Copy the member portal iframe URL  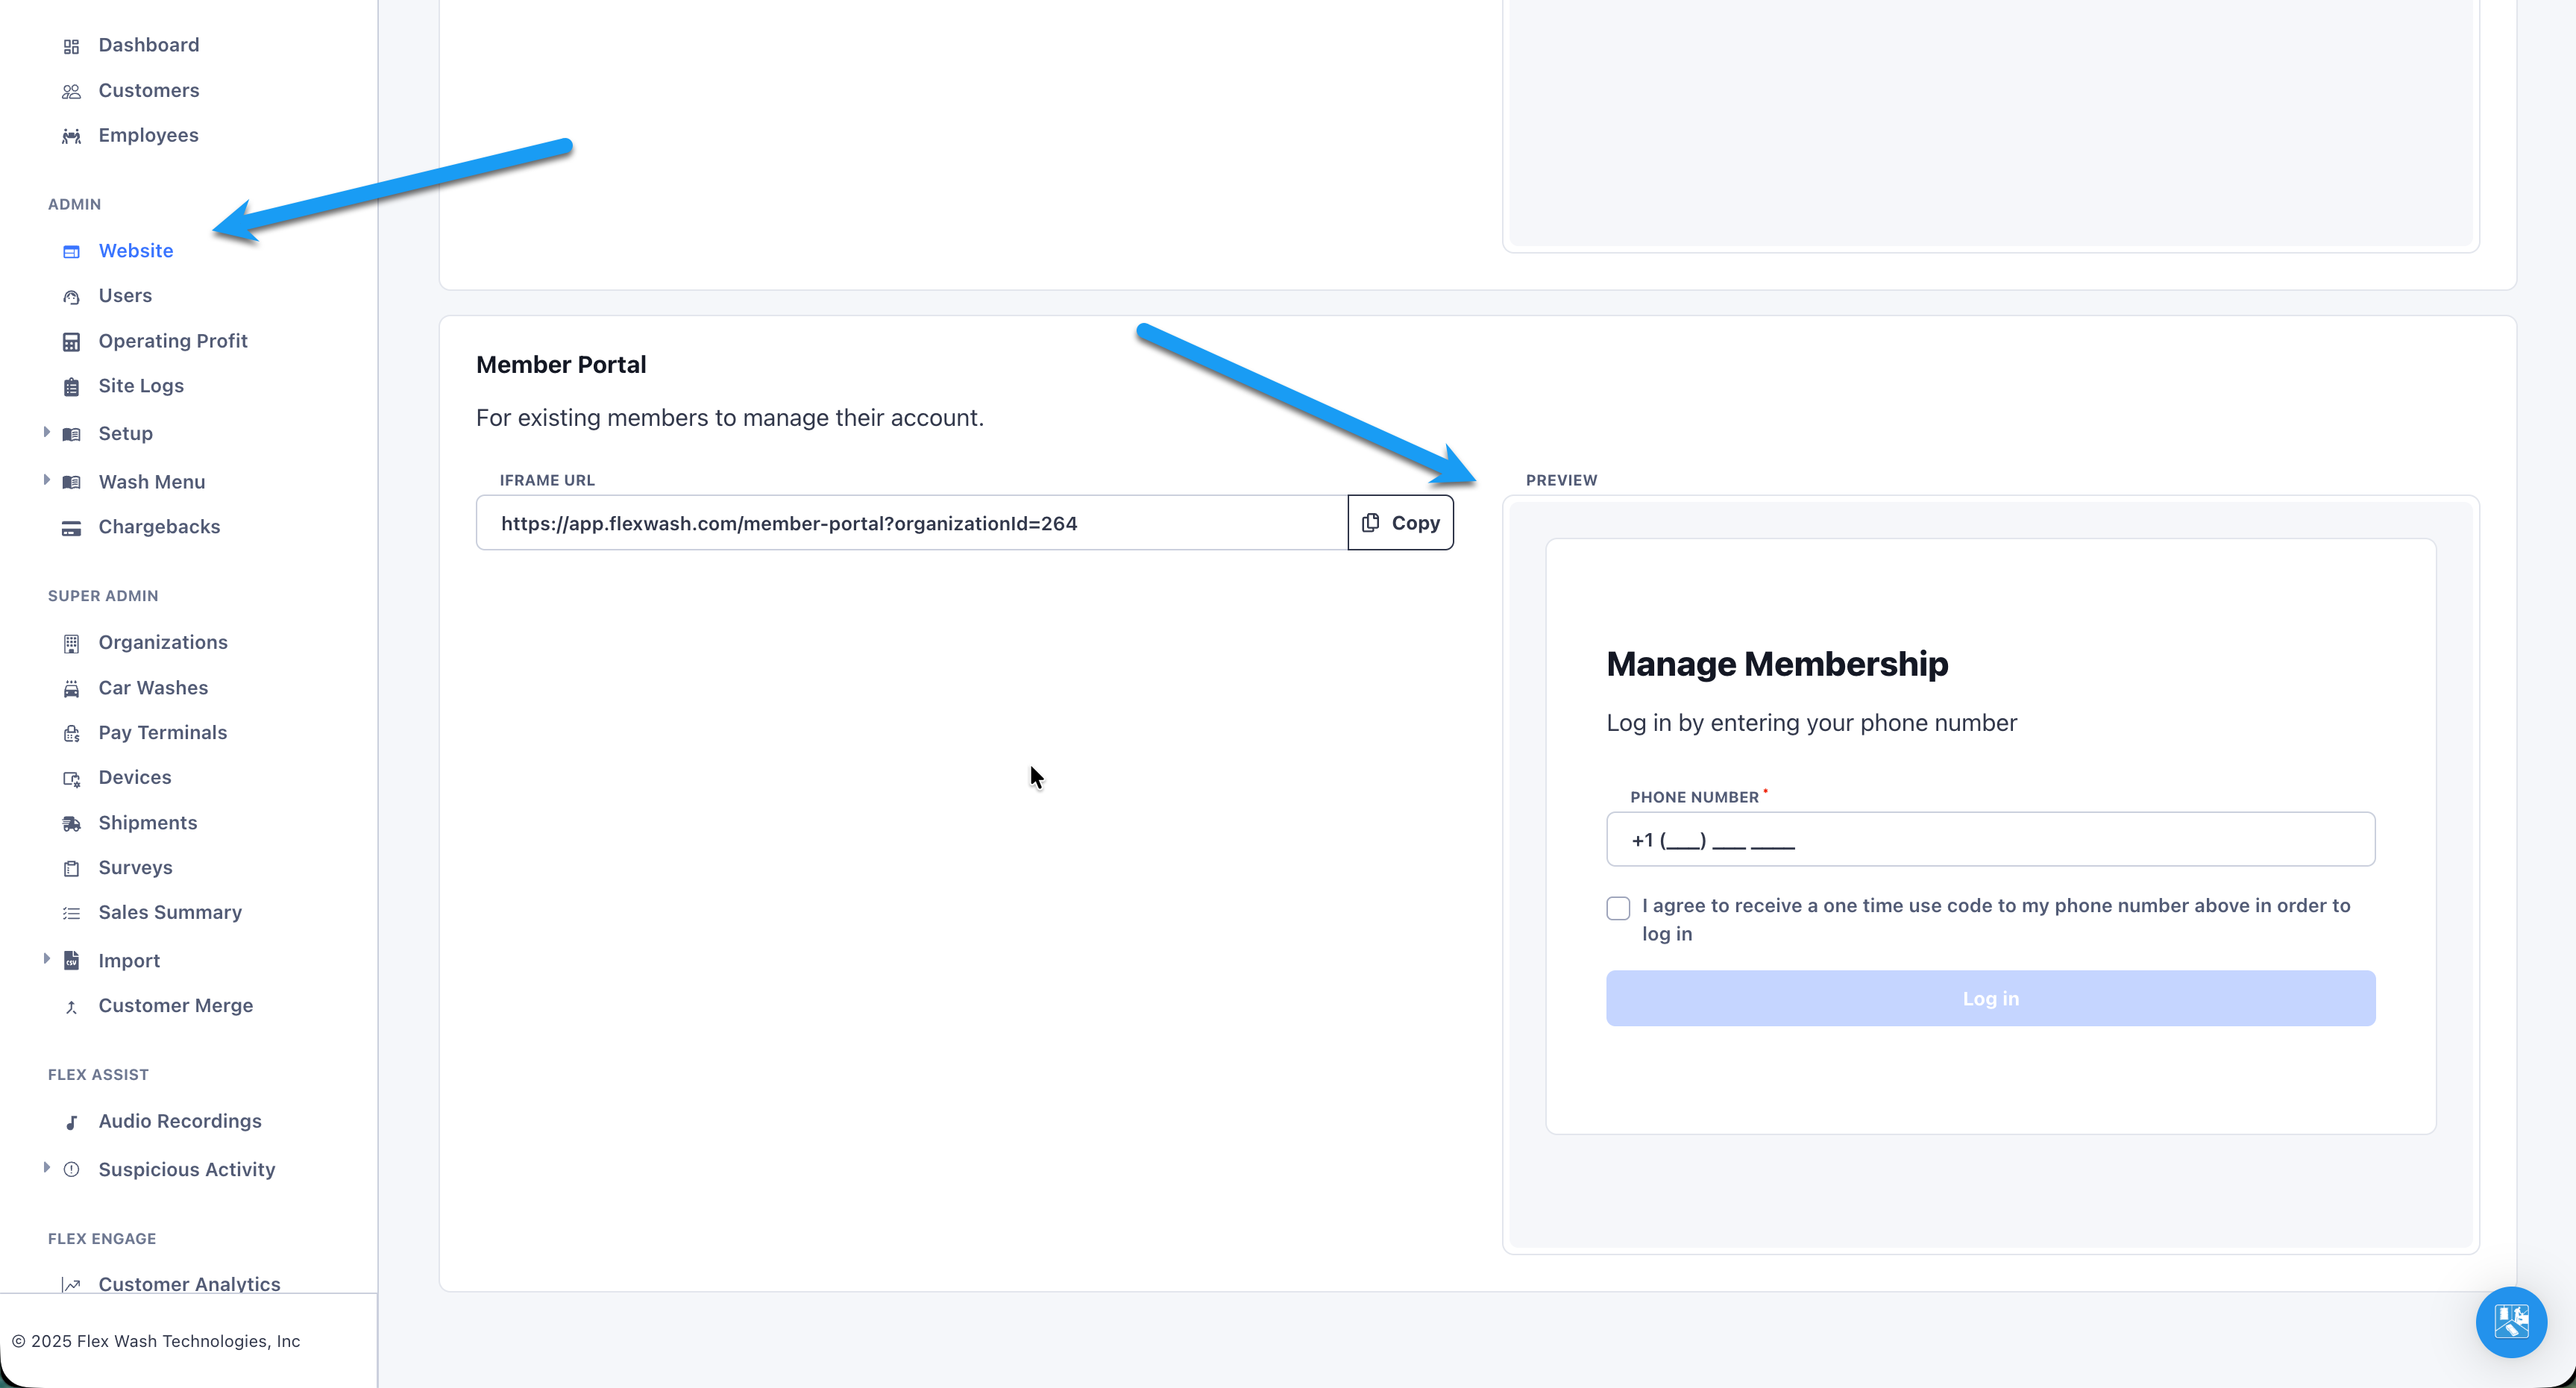1400,523
